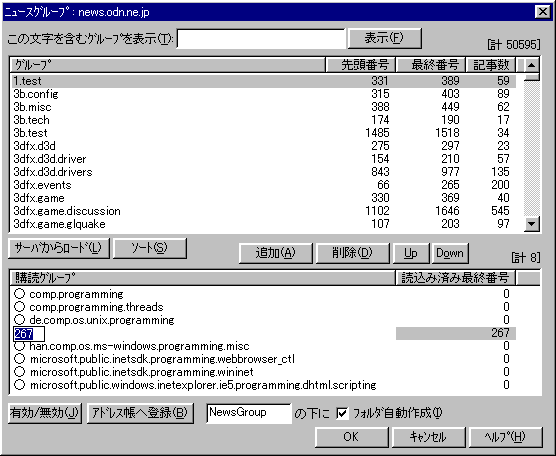Viewport: 556px width, 456px height.
Task: Toggle radio icon for comp.programming
Action: [x=20, y=294]
